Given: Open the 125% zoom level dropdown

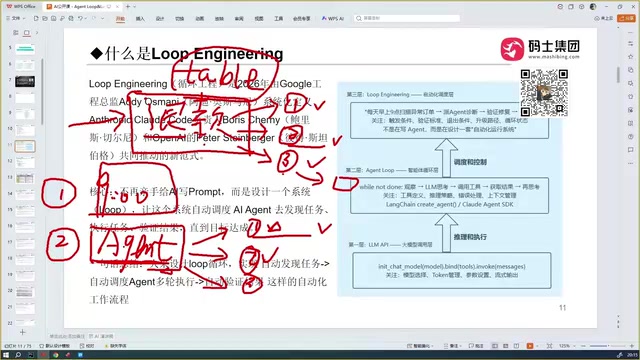Looking at the screenshot, I should tap(566, 346).
